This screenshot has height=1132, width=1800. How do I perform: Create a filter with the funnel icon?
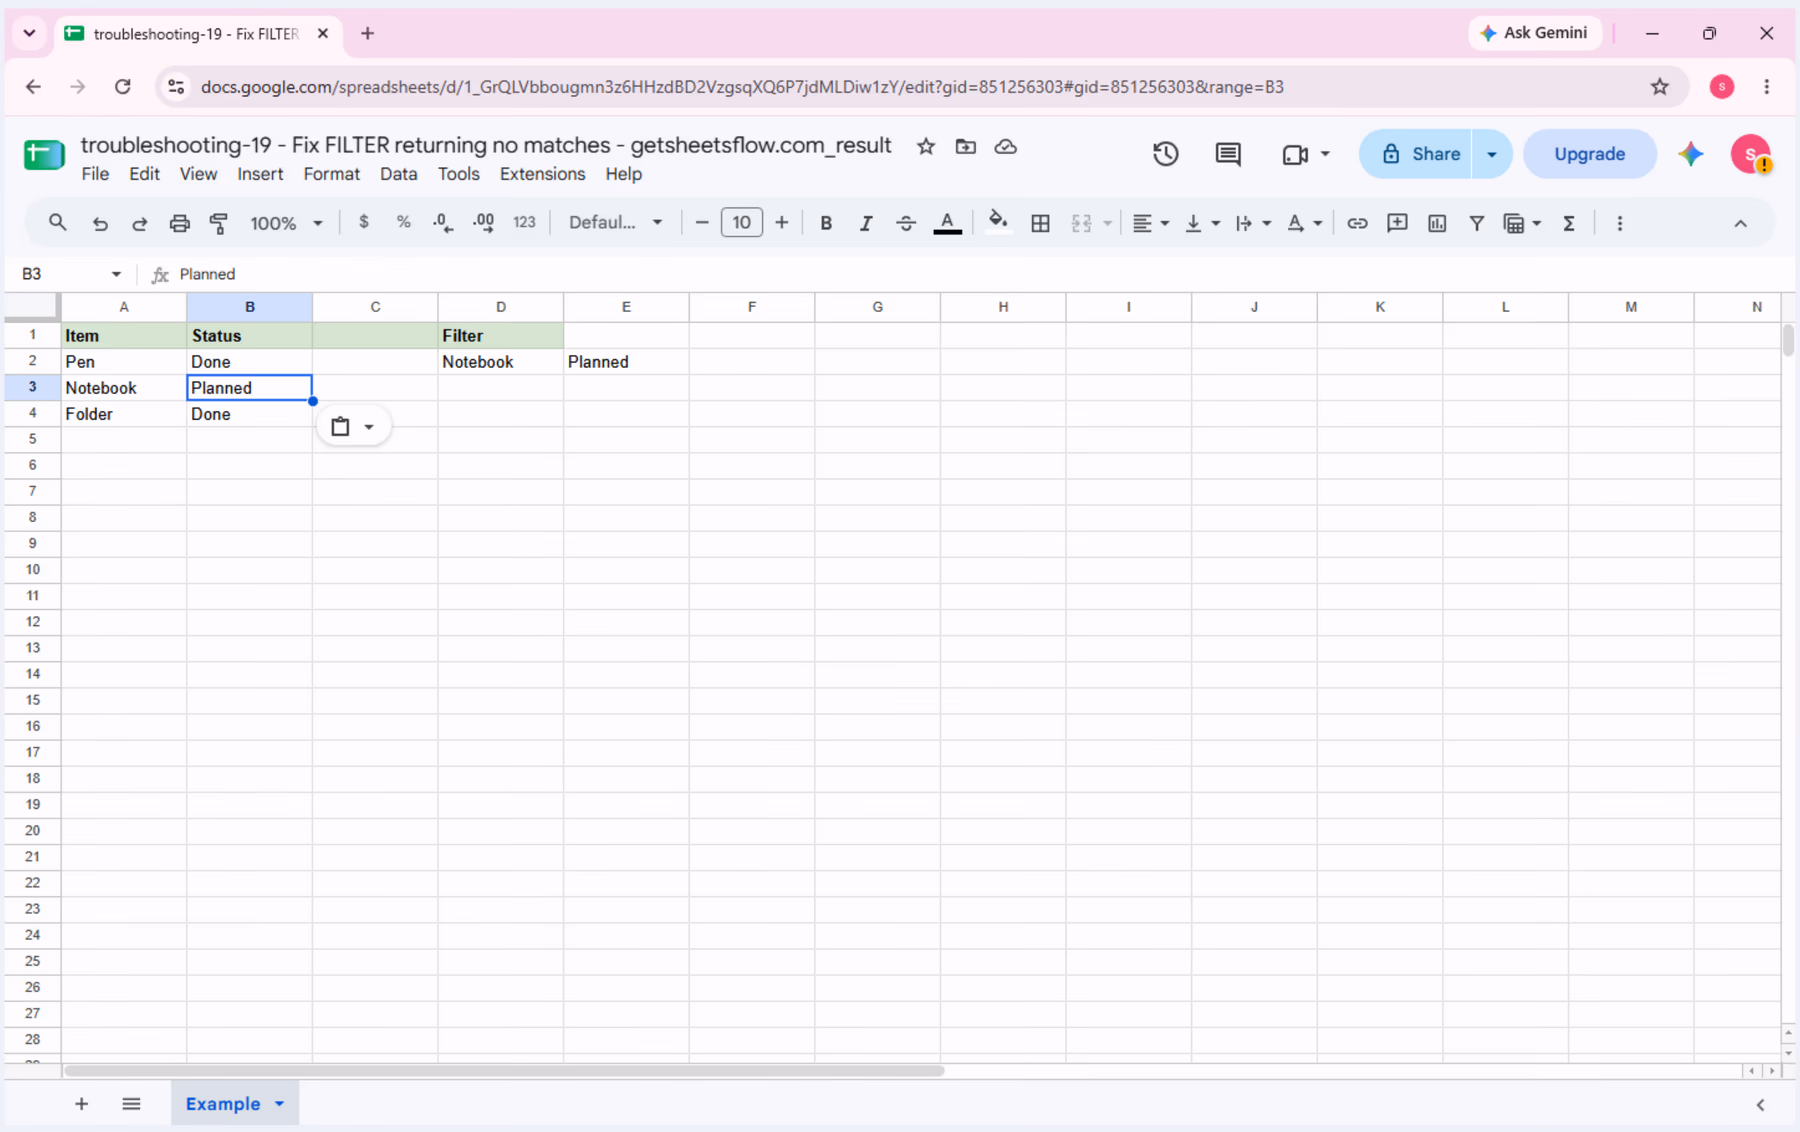[x=1476, y=223]
